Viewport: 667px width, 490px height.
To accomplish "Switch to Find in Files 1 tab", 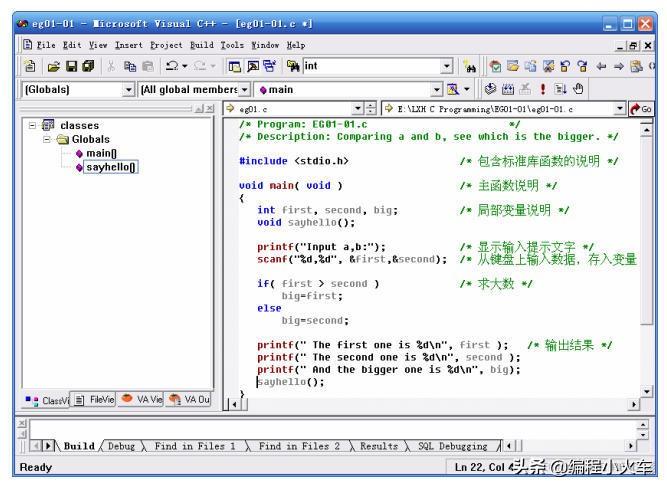I will 195,446.
